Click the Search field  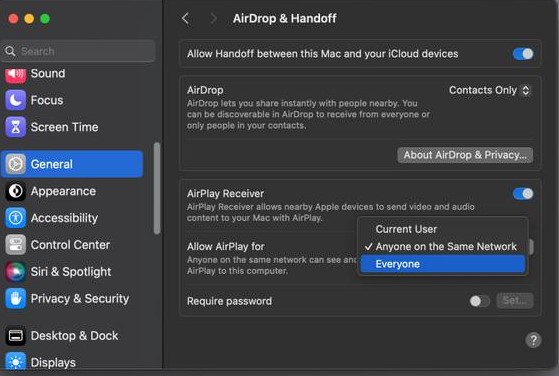click(78, 51)
